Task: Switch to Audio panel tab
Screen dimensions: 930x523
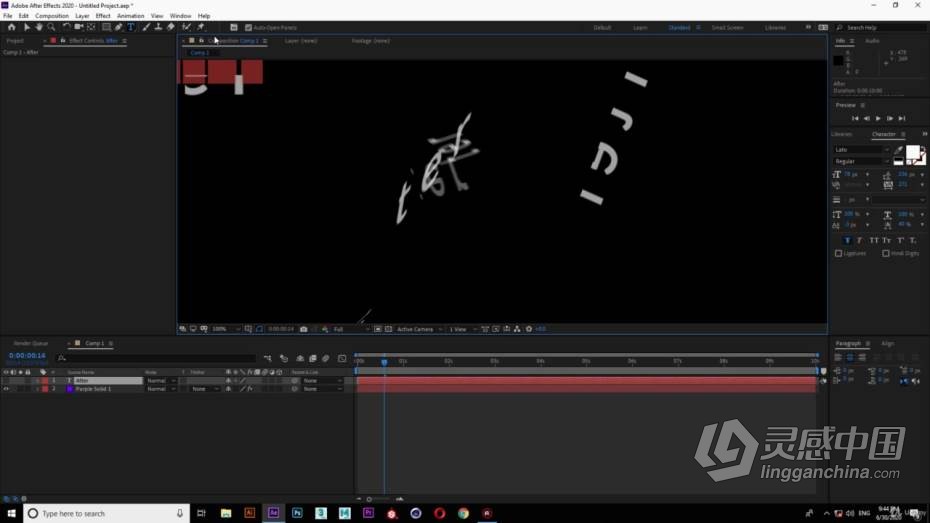Action: [x=872, y=41]
